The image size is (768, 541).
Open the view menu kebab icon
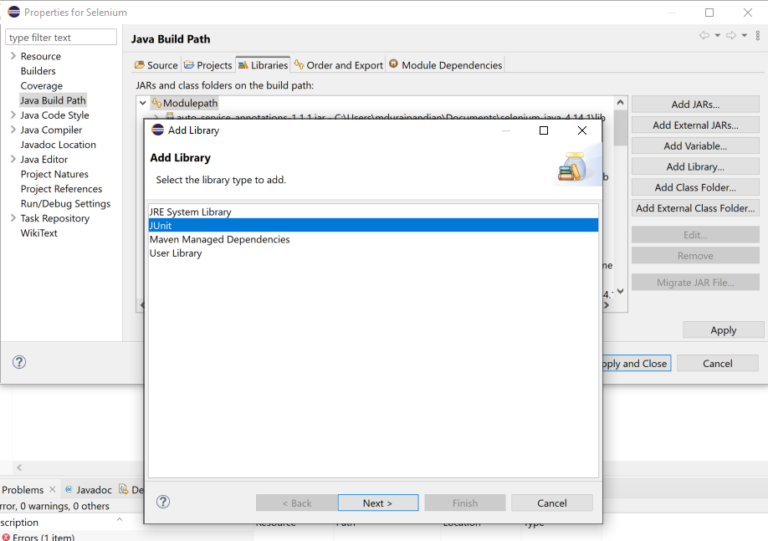tap(757, 35)
